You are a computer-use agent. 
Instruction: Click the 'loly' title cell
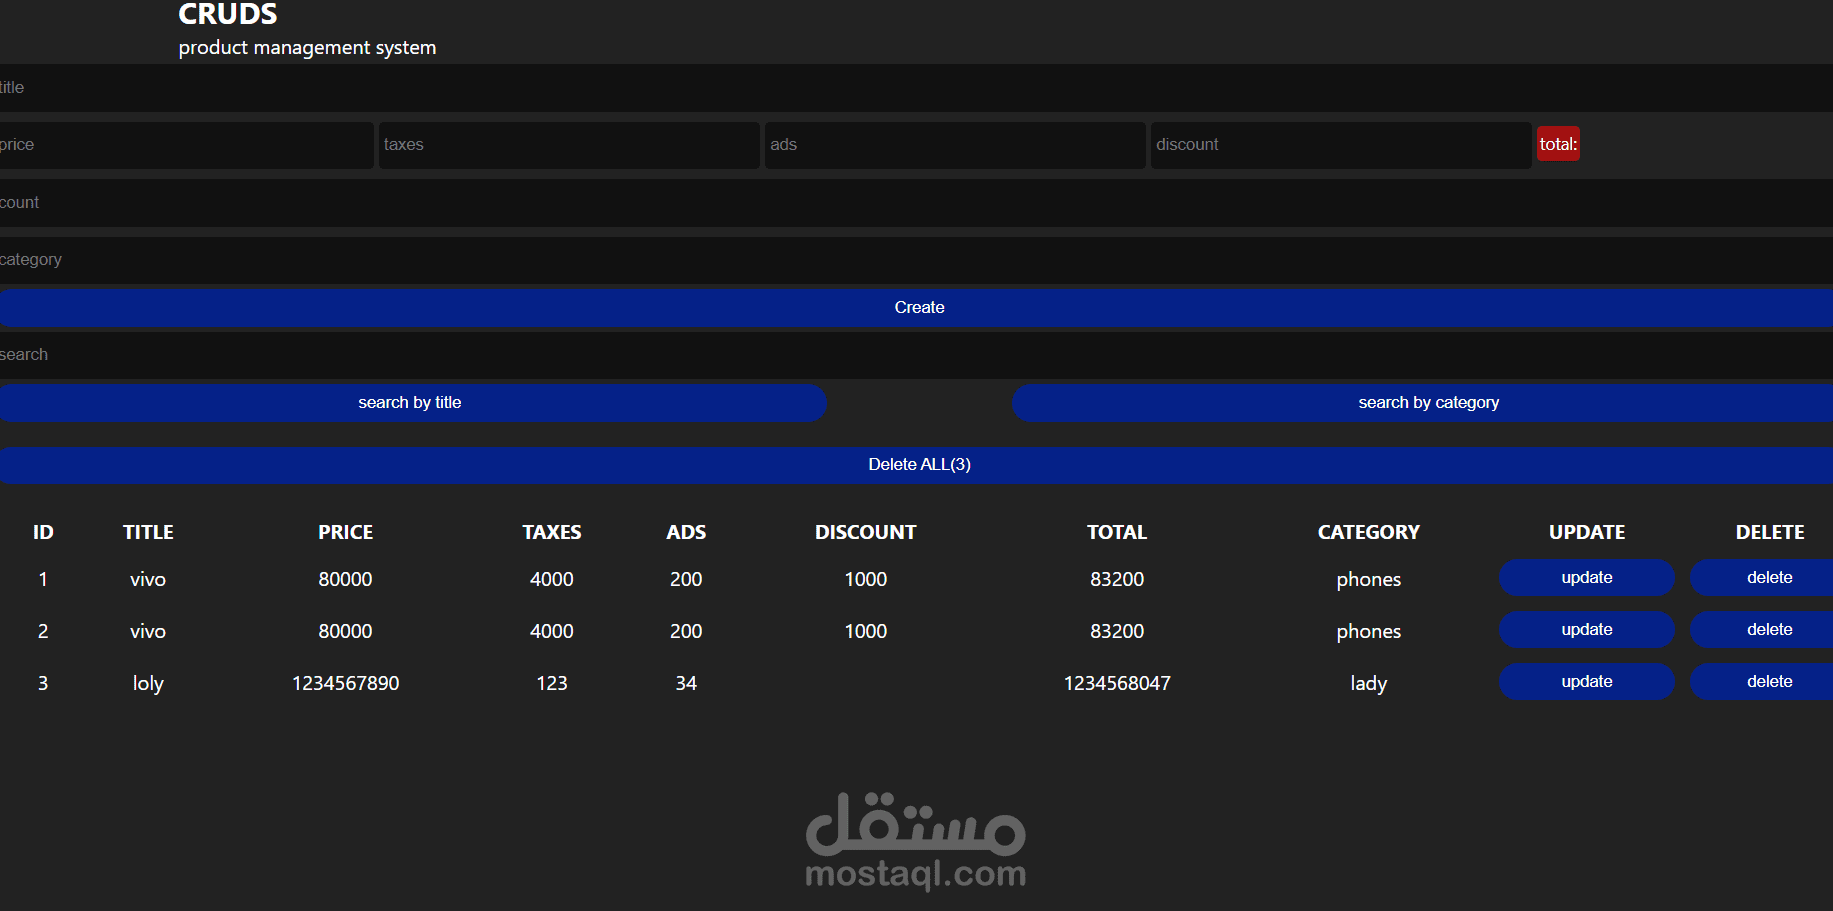pos(148,683)
